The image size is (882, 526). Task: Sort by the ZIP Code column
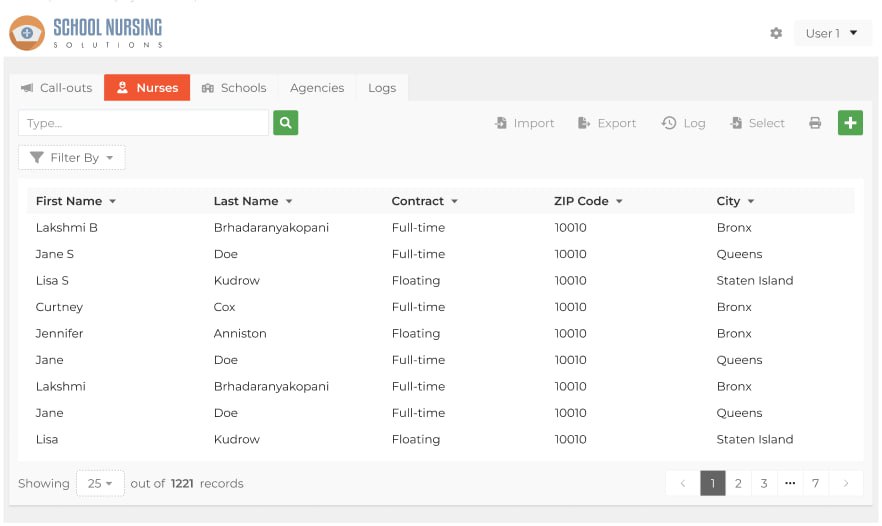588,201
